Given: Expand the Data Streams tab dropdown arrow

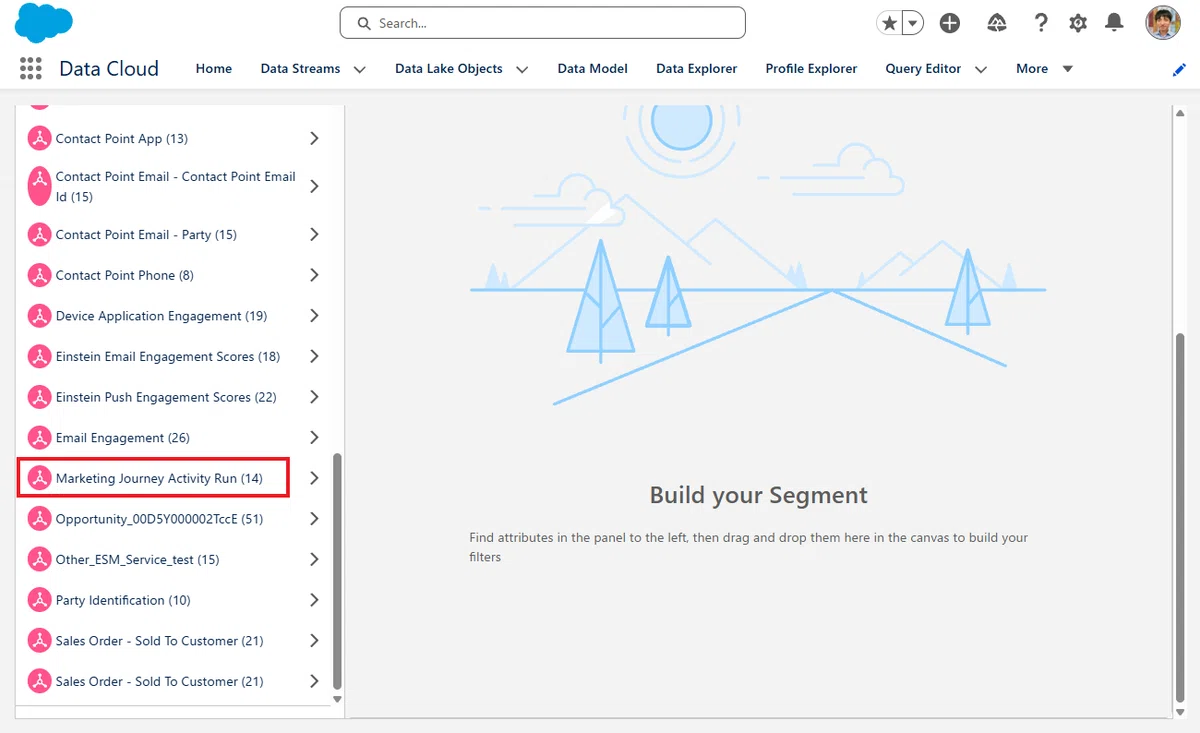Looking at the screenshot, I should [359, 69].
